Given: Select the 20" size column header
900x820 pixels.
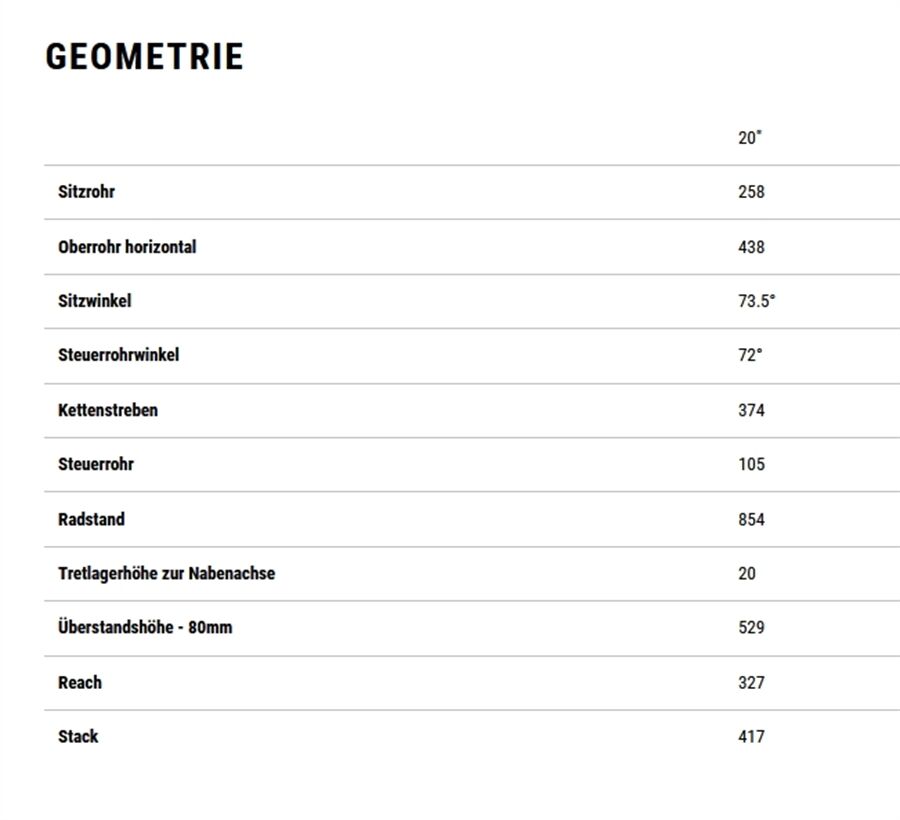Looking at the screenshot, I should point(749,138).
